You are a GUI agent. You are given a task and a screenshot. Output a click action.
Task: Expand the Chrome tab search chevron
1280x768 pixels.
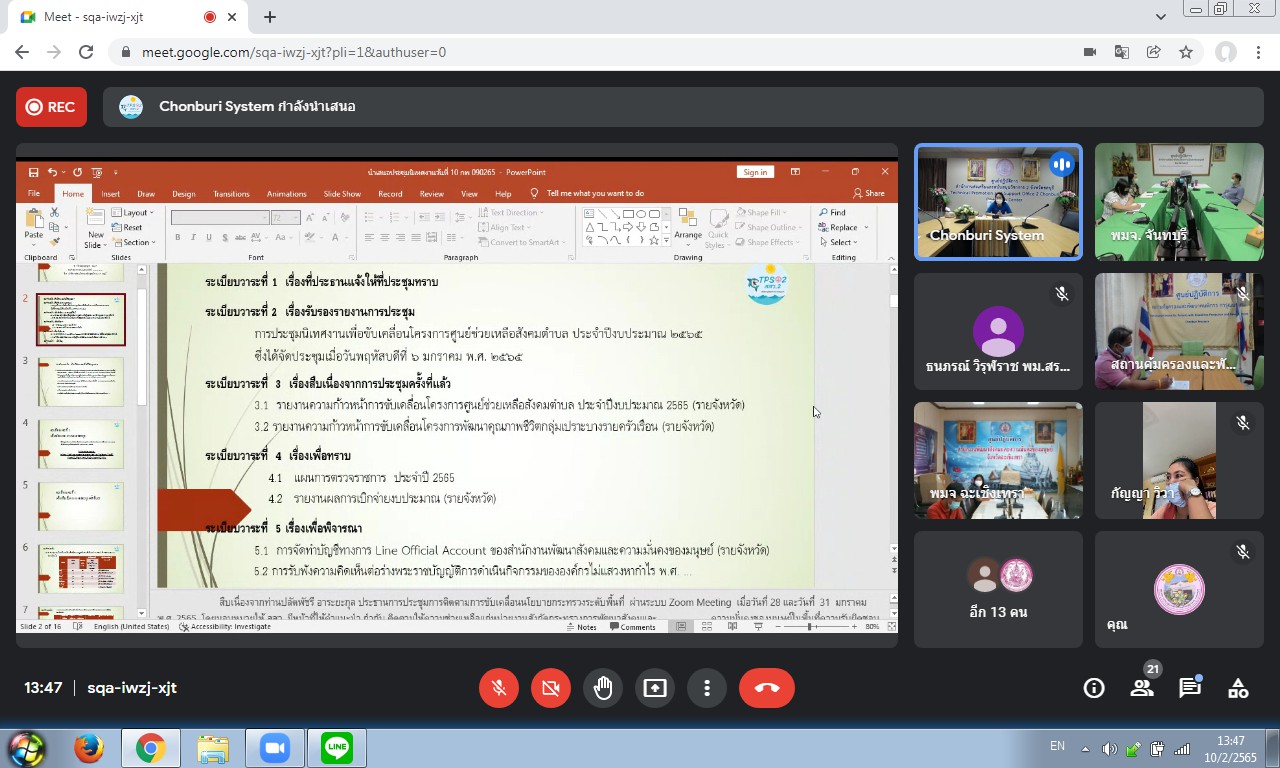pos(1161,17)
